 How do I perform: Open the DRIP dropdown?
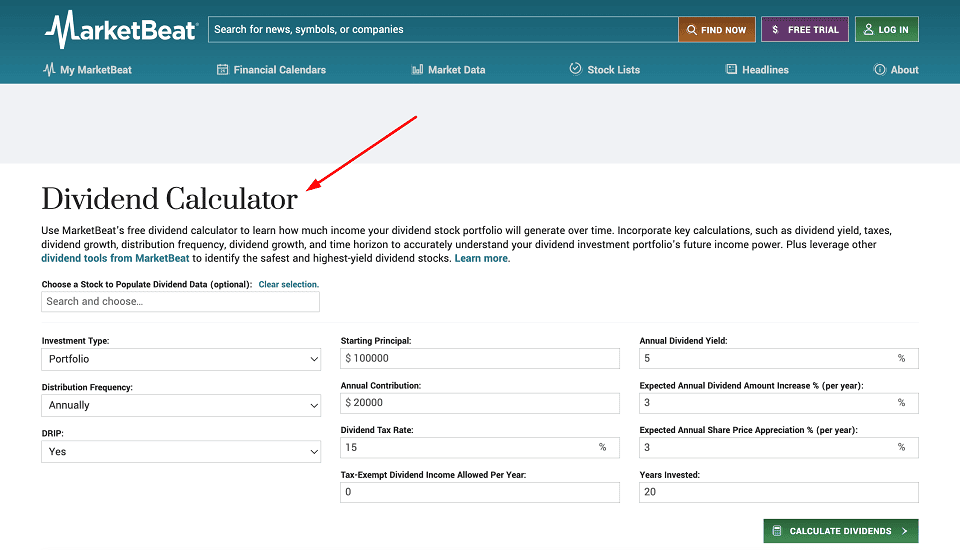click(181, 451)
